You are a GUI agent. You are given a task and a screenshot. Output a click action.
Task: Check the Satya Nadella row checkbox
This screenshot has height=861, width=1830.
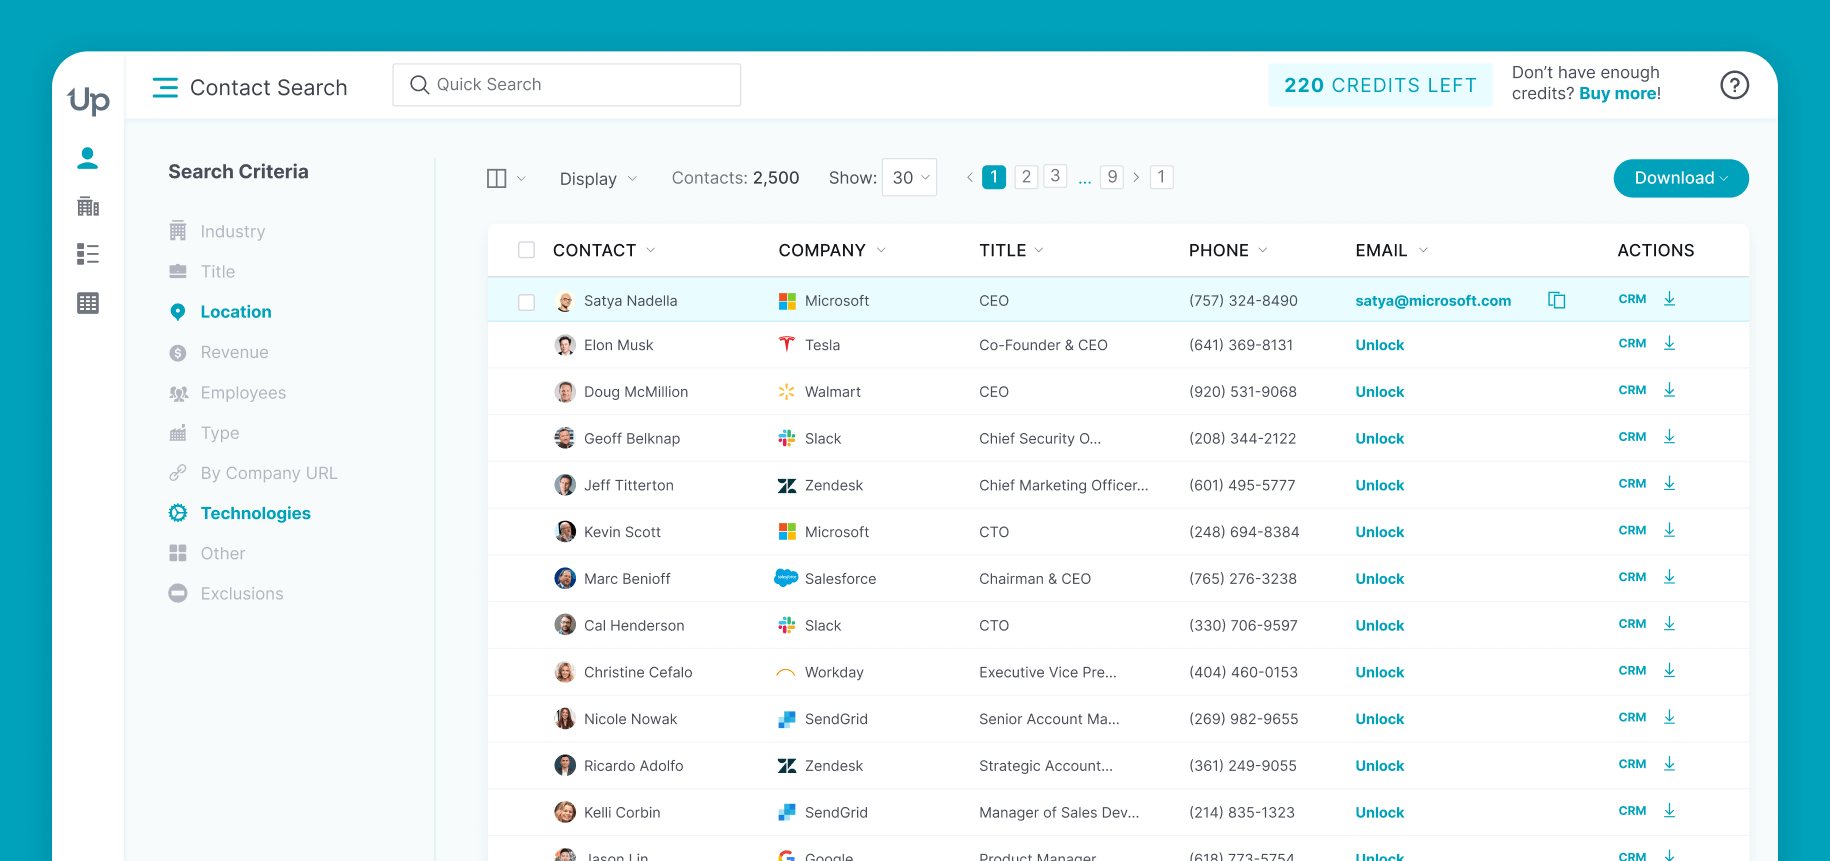[527, 302]
